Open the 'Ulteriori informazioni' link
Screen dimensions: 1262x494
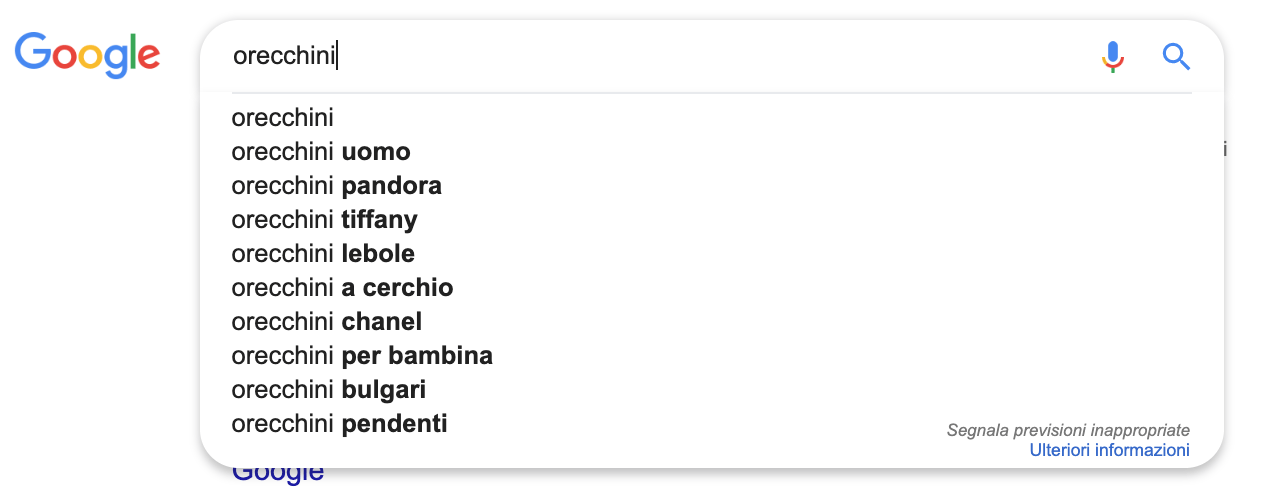1109,451
